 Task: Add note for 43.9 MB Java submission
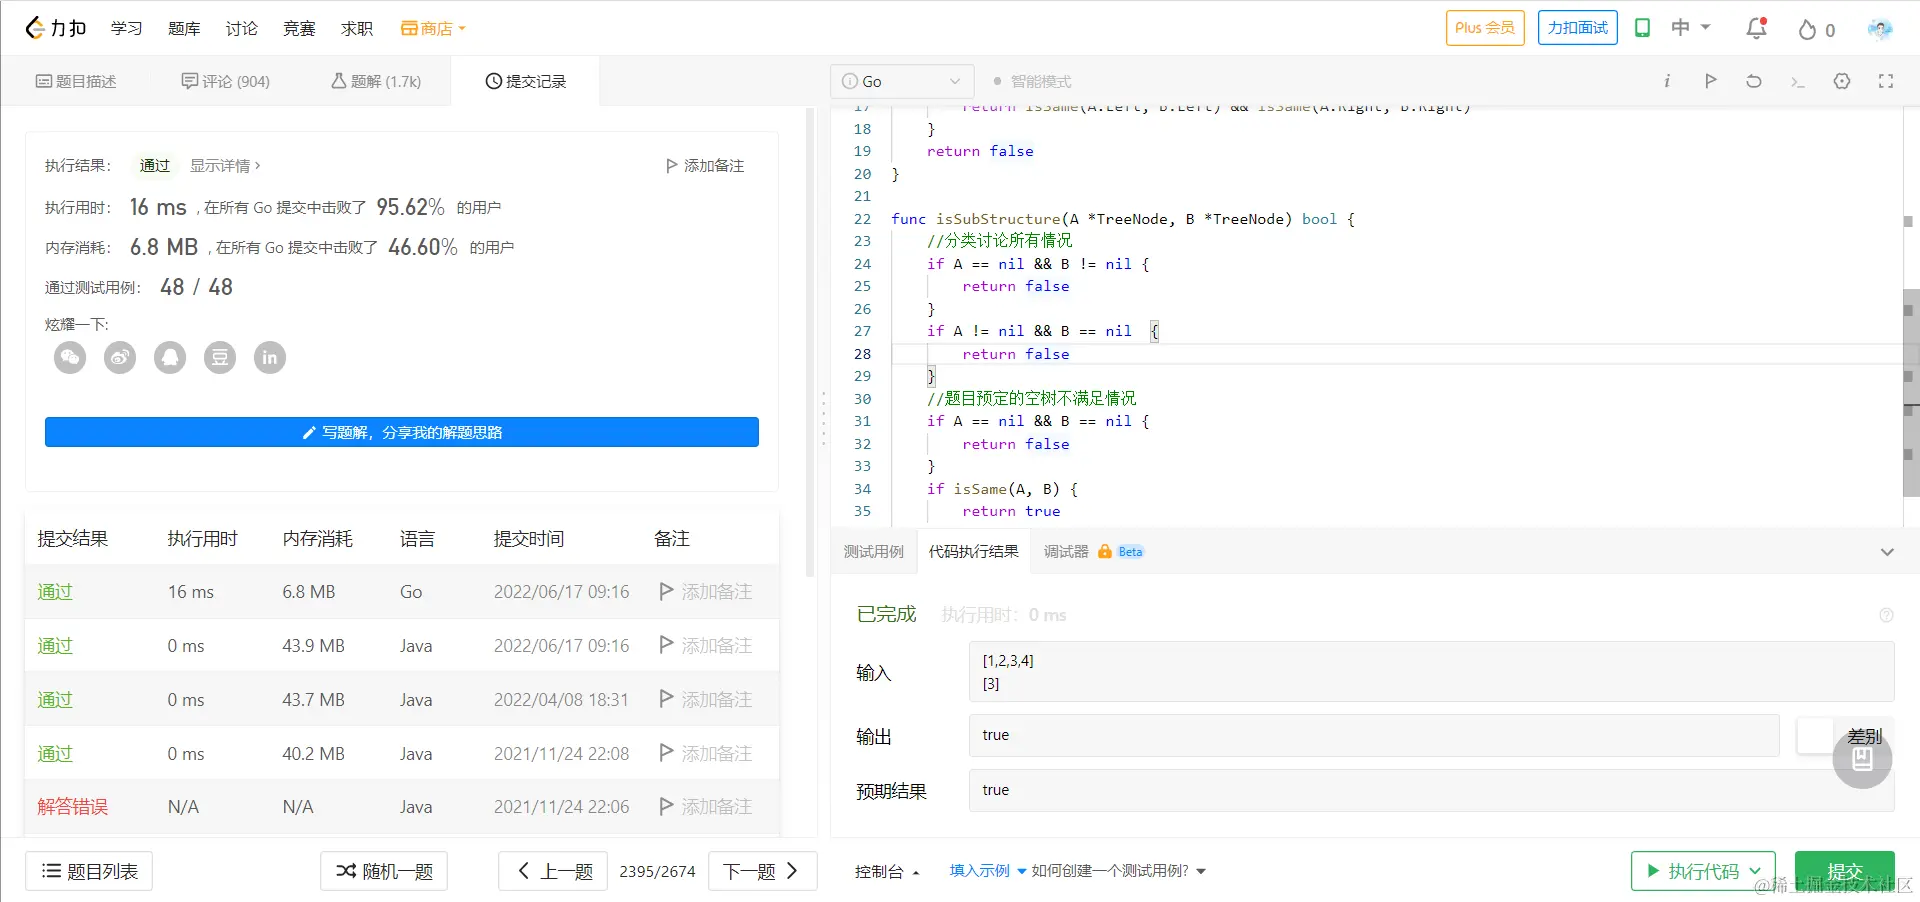point(705,646)
